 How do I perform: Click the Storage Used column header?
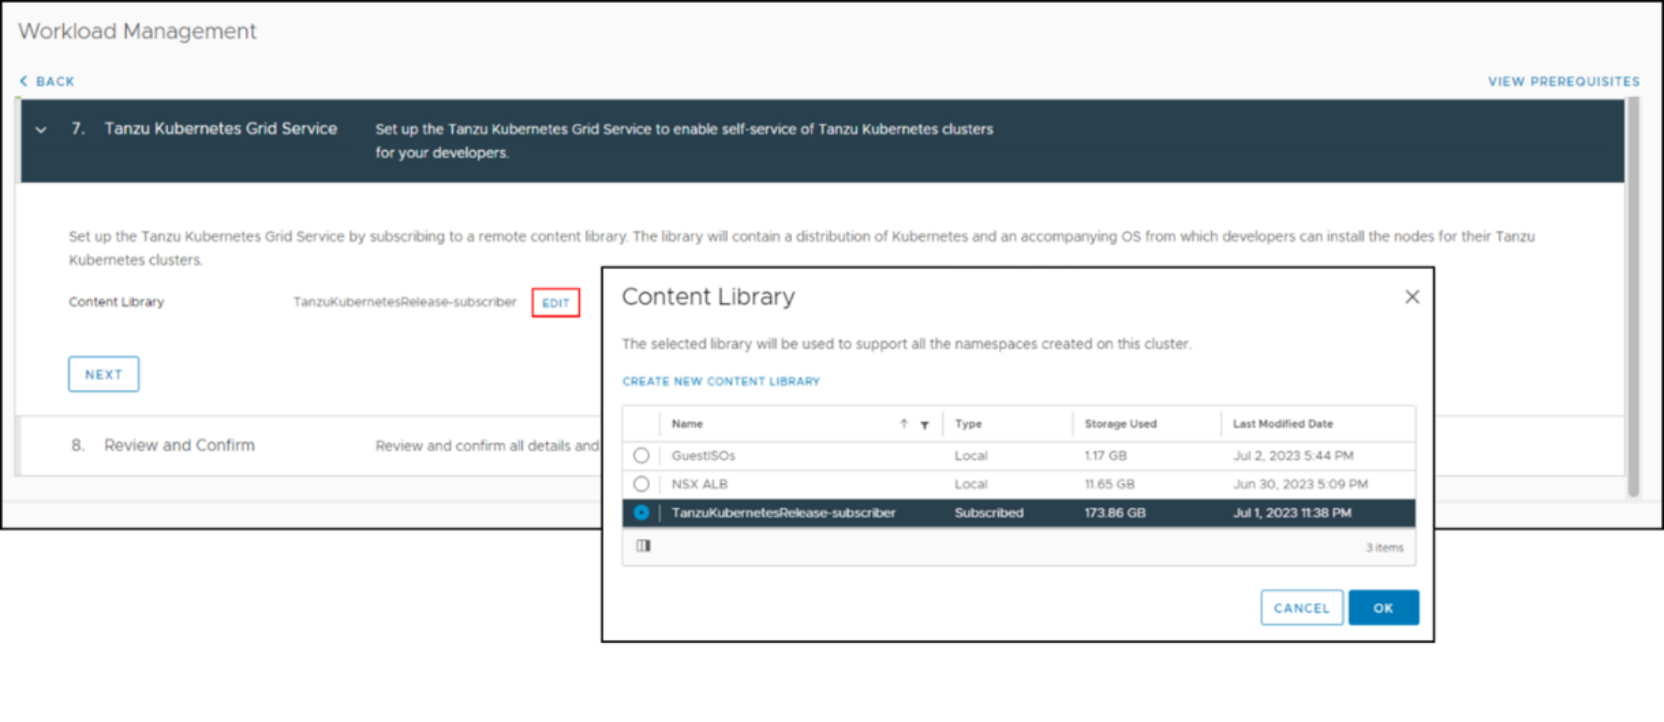point(1120,424)
